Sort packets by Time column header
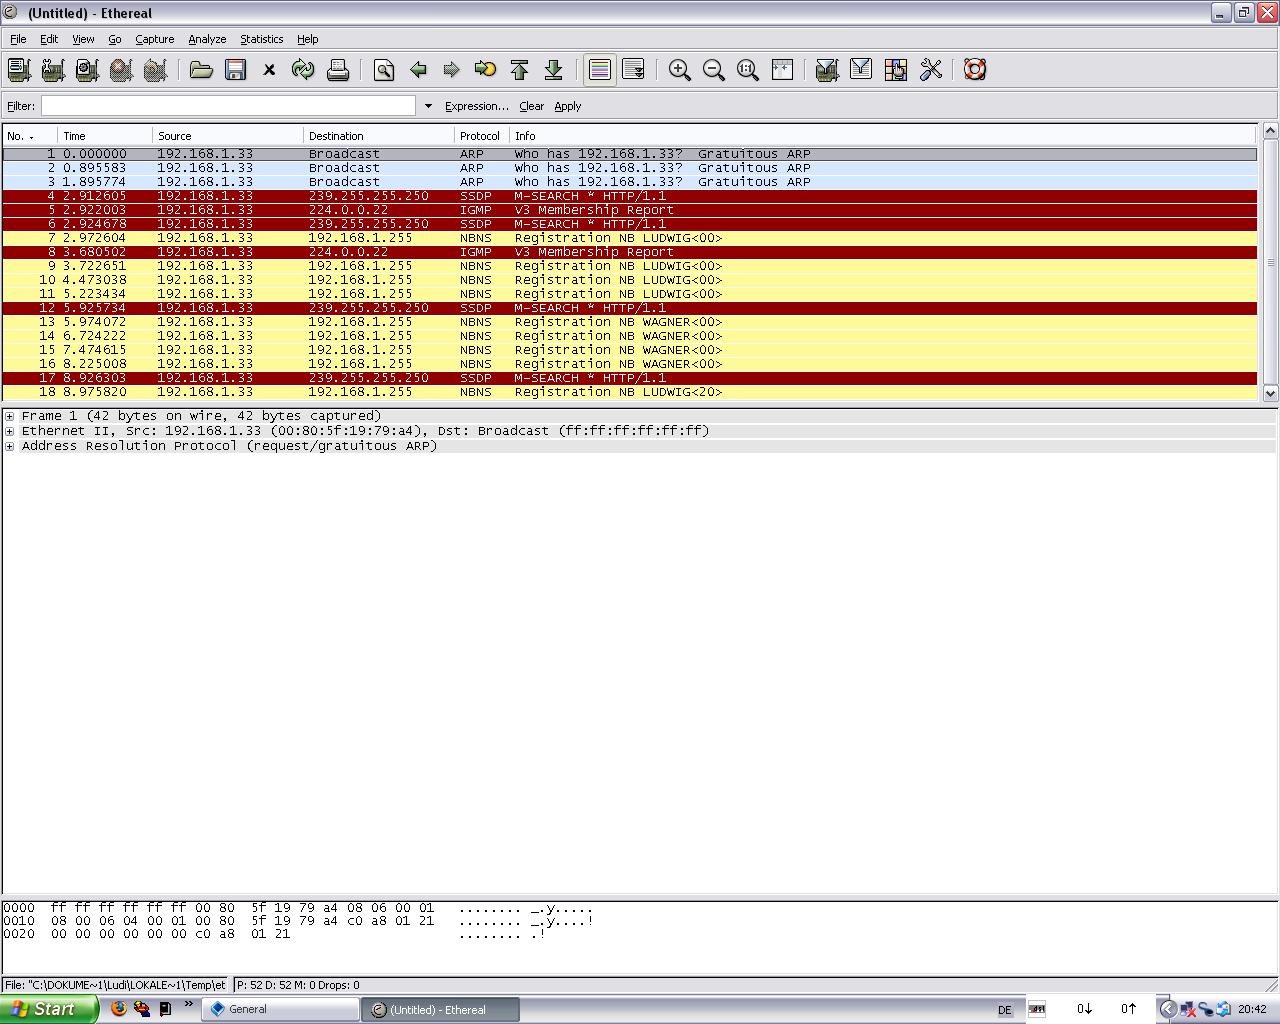Image resolution: width=1280 pixels, height=1024 pixels. [105, 136]
